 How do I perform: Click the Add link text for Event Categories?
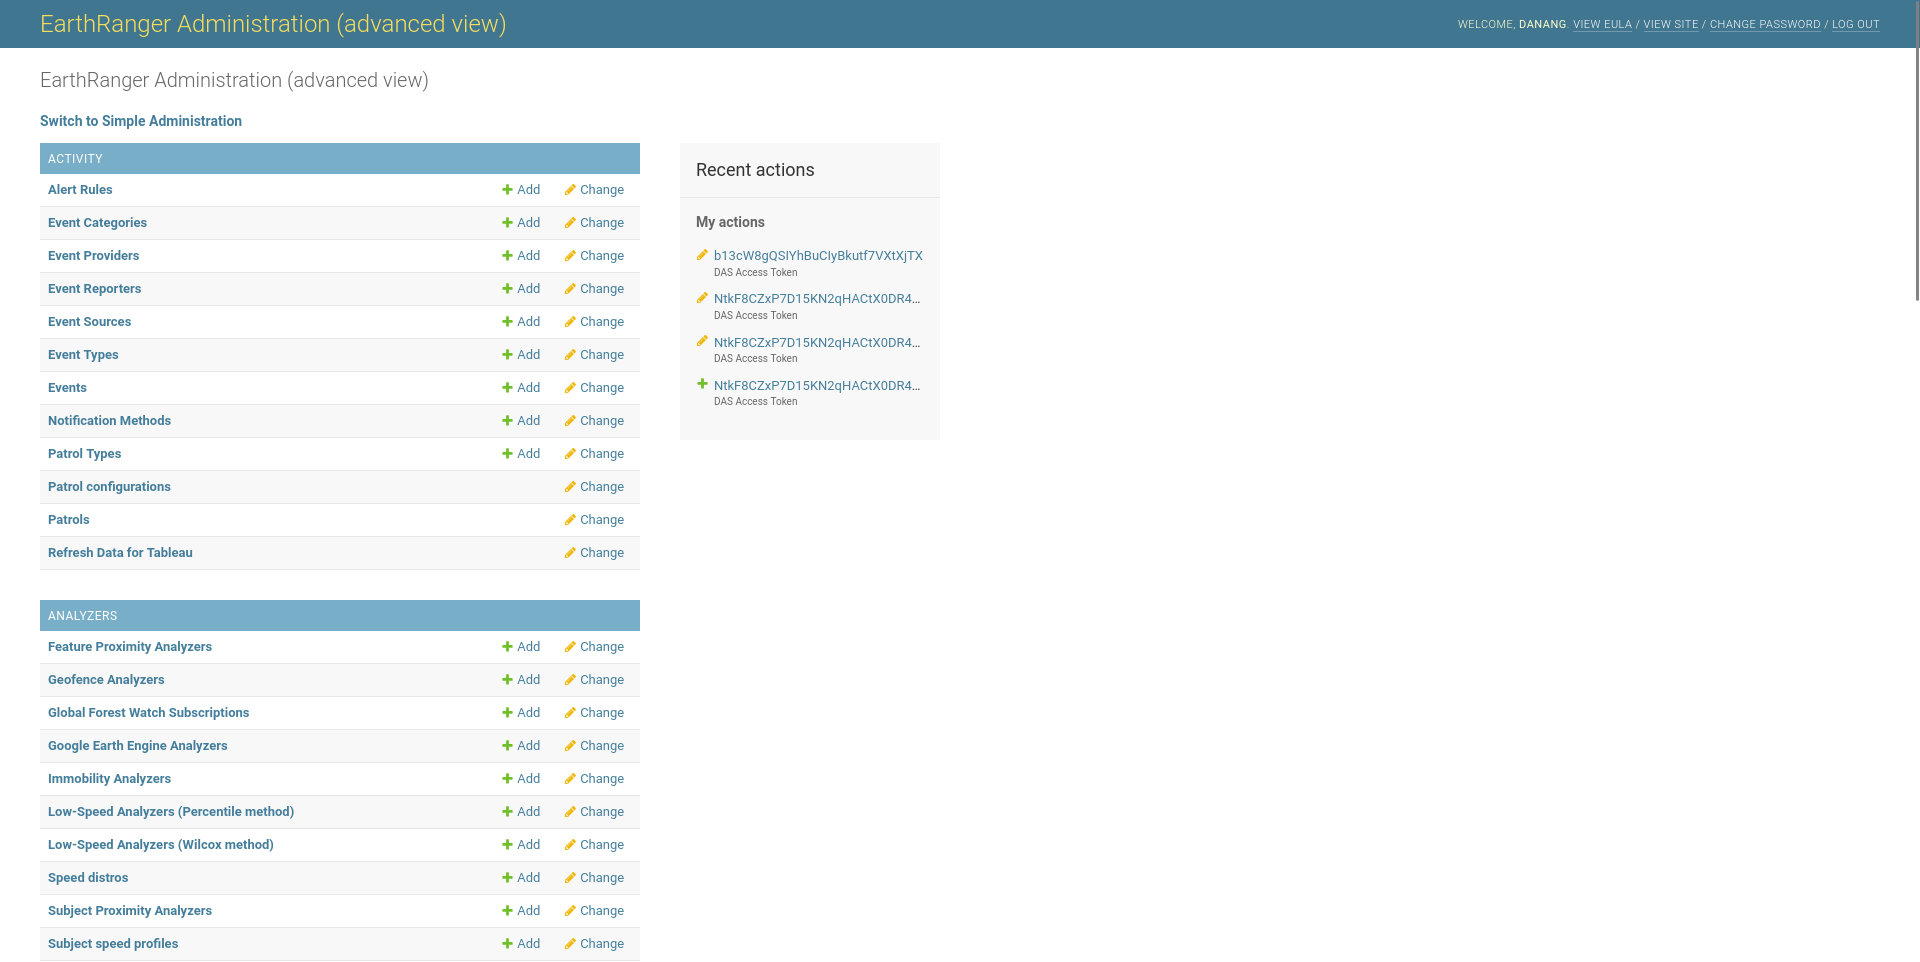(528, 223)
